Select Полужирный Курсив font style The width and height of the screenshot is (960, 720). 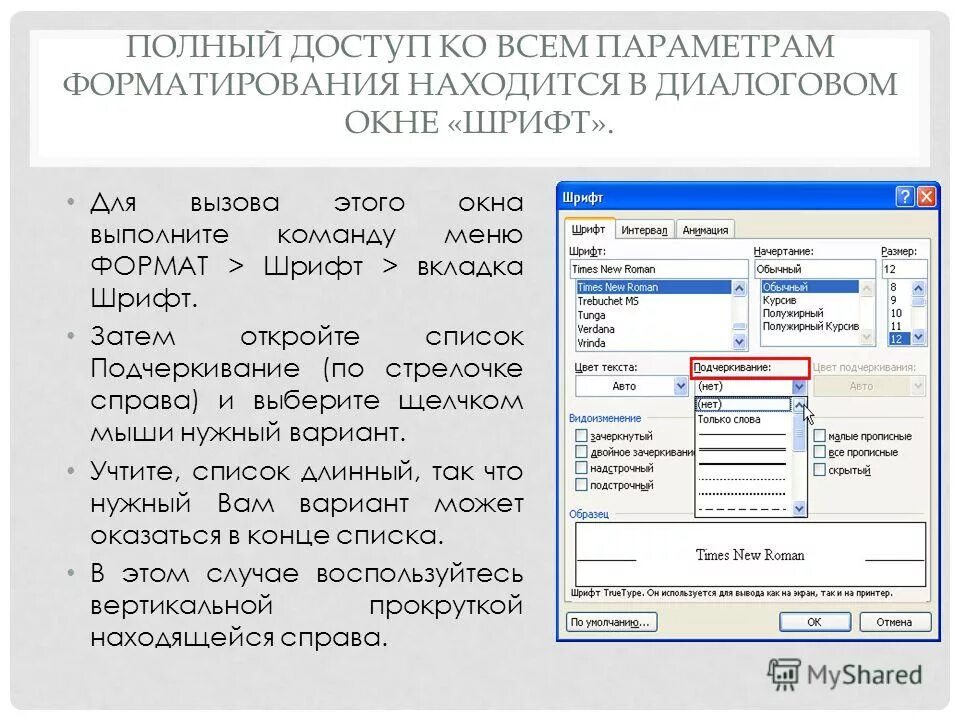[811, 326]
